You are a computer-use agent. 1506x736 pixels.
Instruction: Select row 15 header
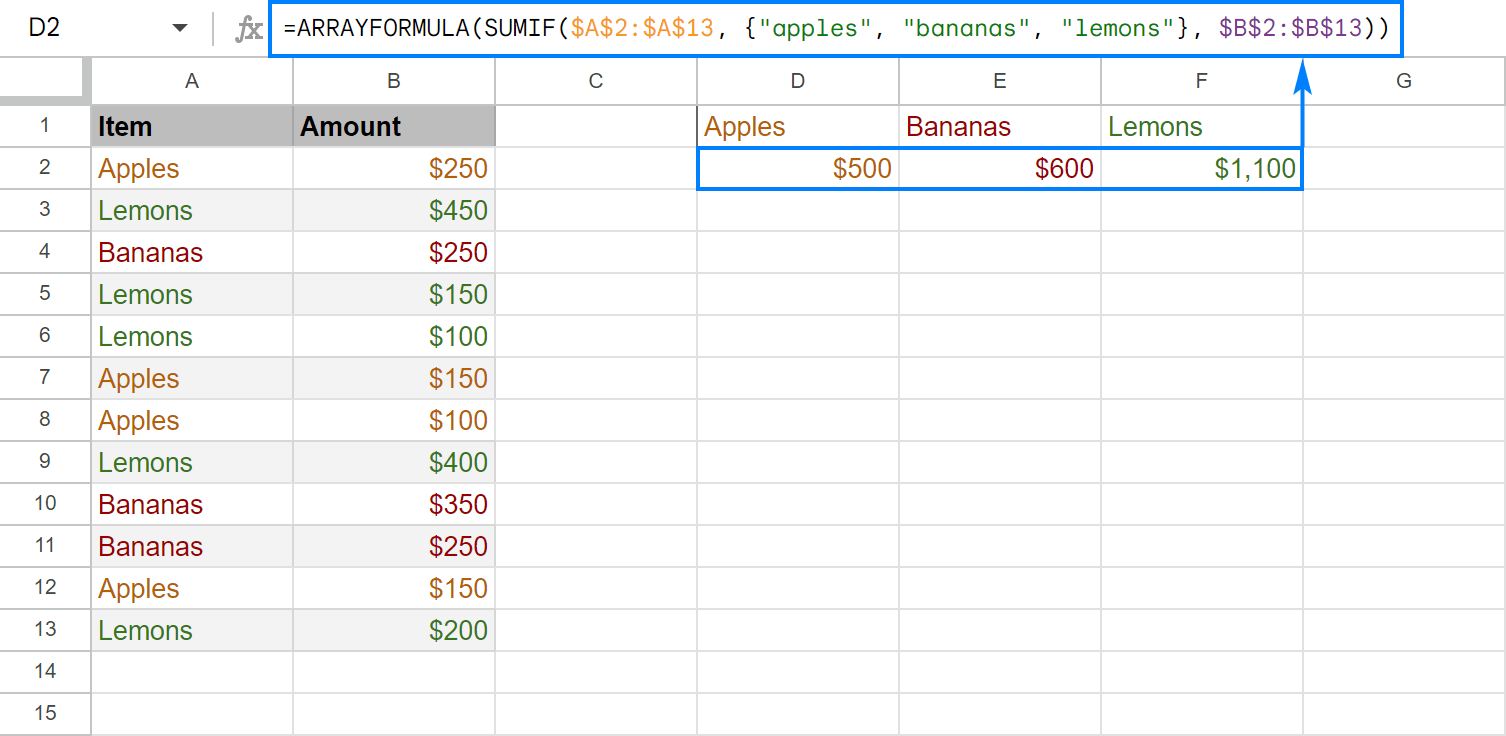45,714
